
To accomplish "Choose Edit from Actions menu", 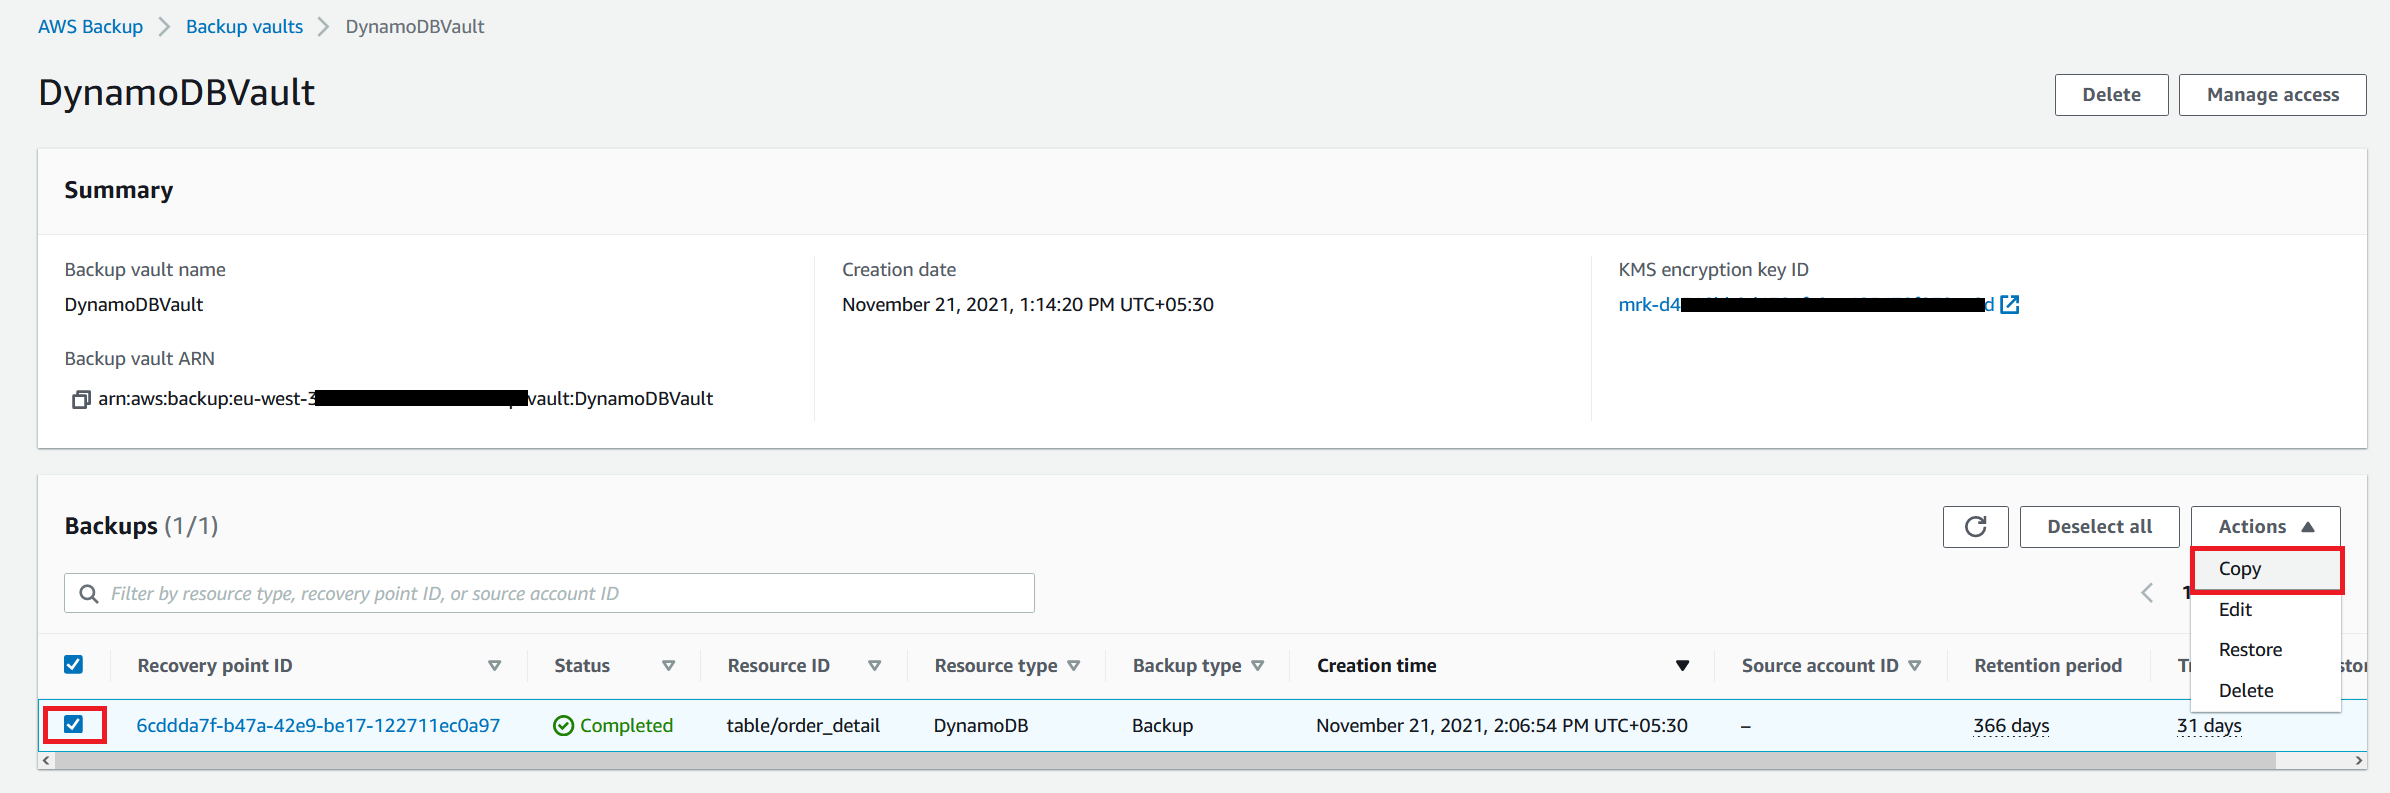I will click(x=2266, y=610).
